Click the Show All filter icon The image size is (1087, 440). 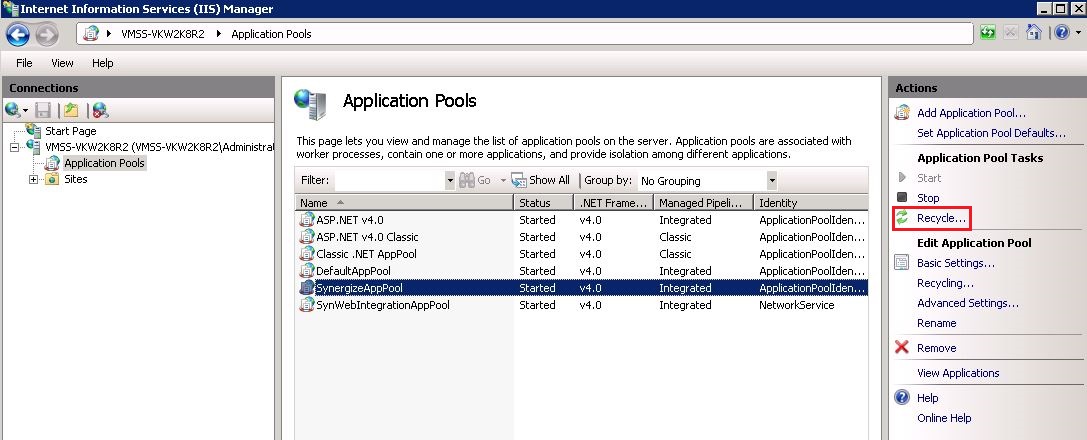(x=519, y=180)
